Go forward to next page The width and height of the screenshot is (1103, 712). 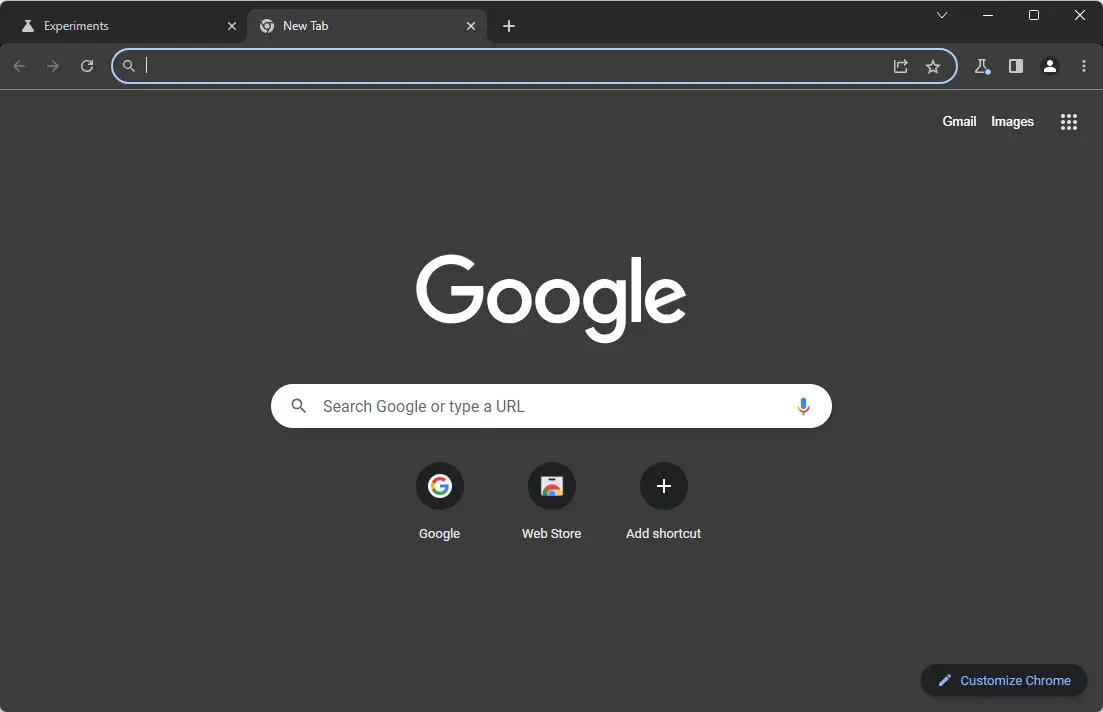click(53, 66)
